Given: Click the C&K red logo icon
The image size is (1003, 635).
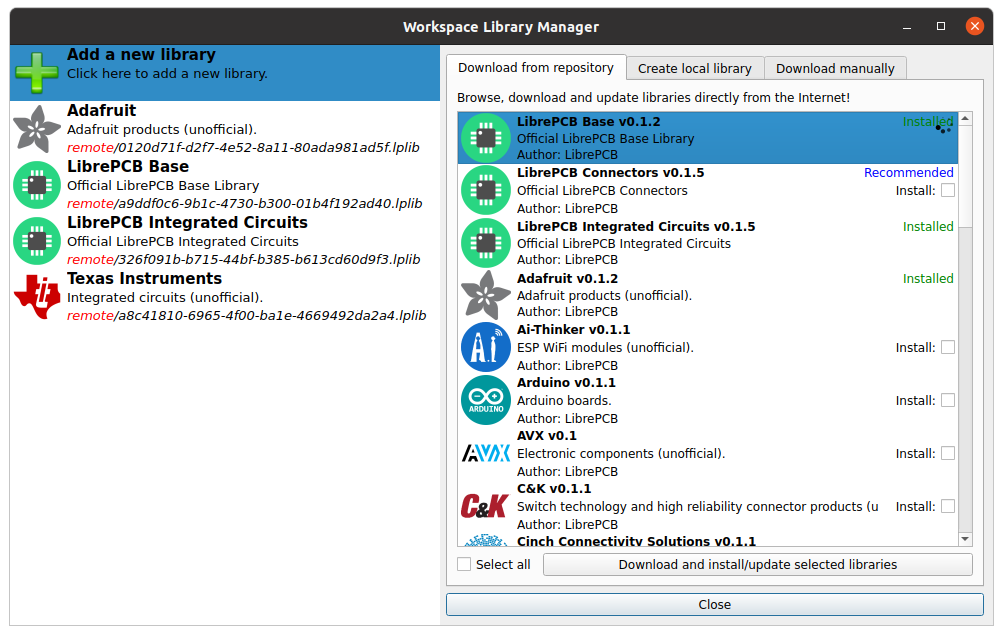Looking at the screenshot, I should tap(485, 506).
